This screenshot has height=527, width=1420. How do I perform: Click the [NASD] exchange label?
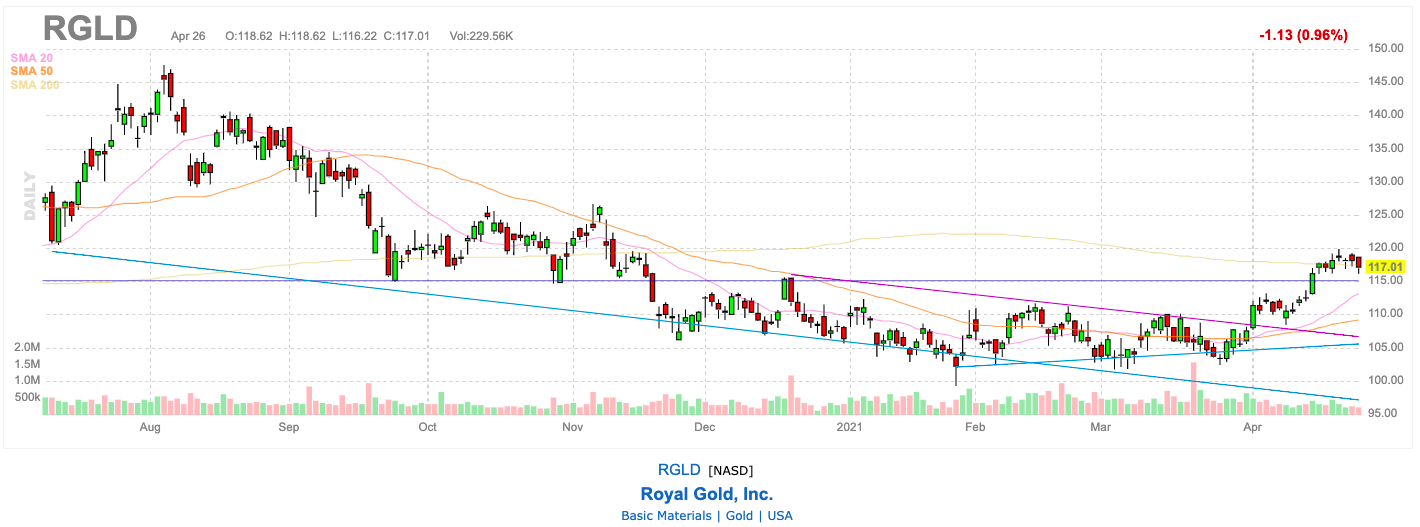[730, 470]
